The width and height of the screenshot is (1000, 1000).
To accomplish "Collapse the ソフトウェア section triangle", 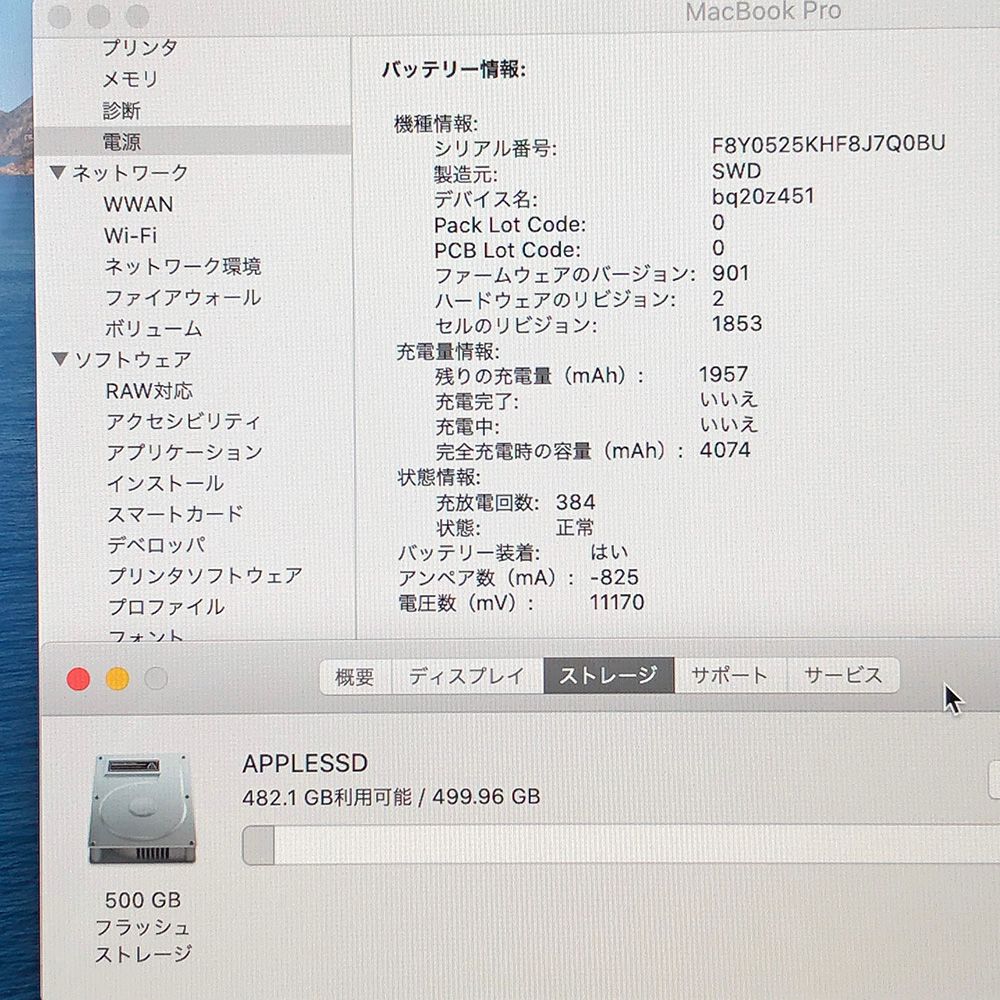I will pyautogui.click(x=60, y=359).
